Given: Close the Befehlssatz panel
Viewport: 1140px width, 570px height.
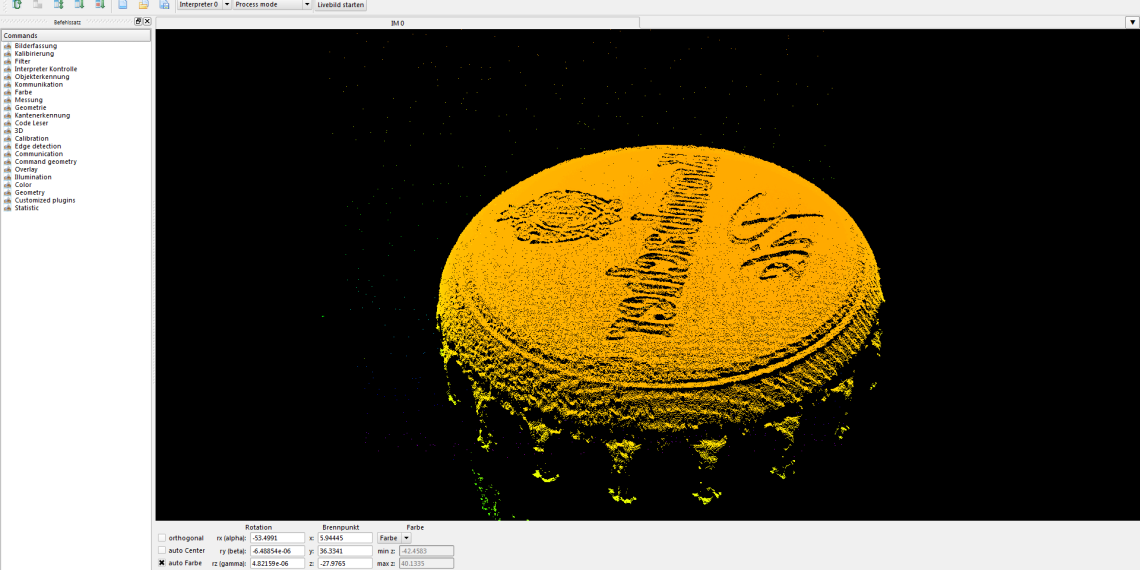Looking at the screenshot, I should pos(147,21).
